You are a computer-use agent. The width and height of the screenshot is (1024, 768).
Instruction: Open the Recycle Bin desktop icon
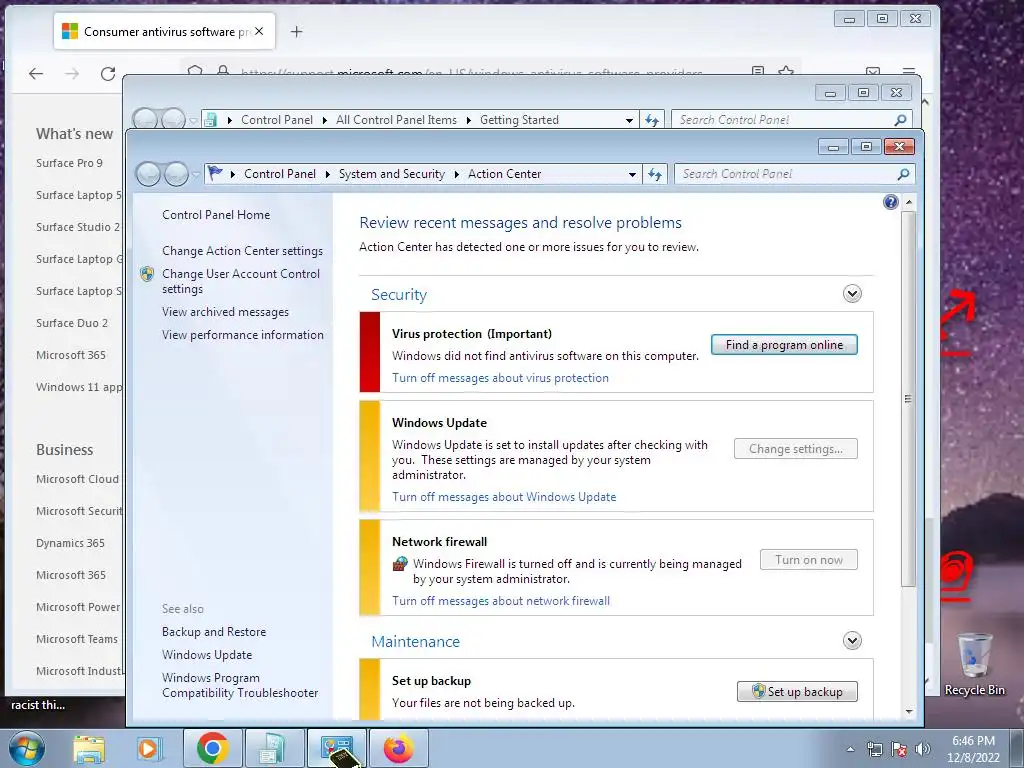tap(974, 665)
